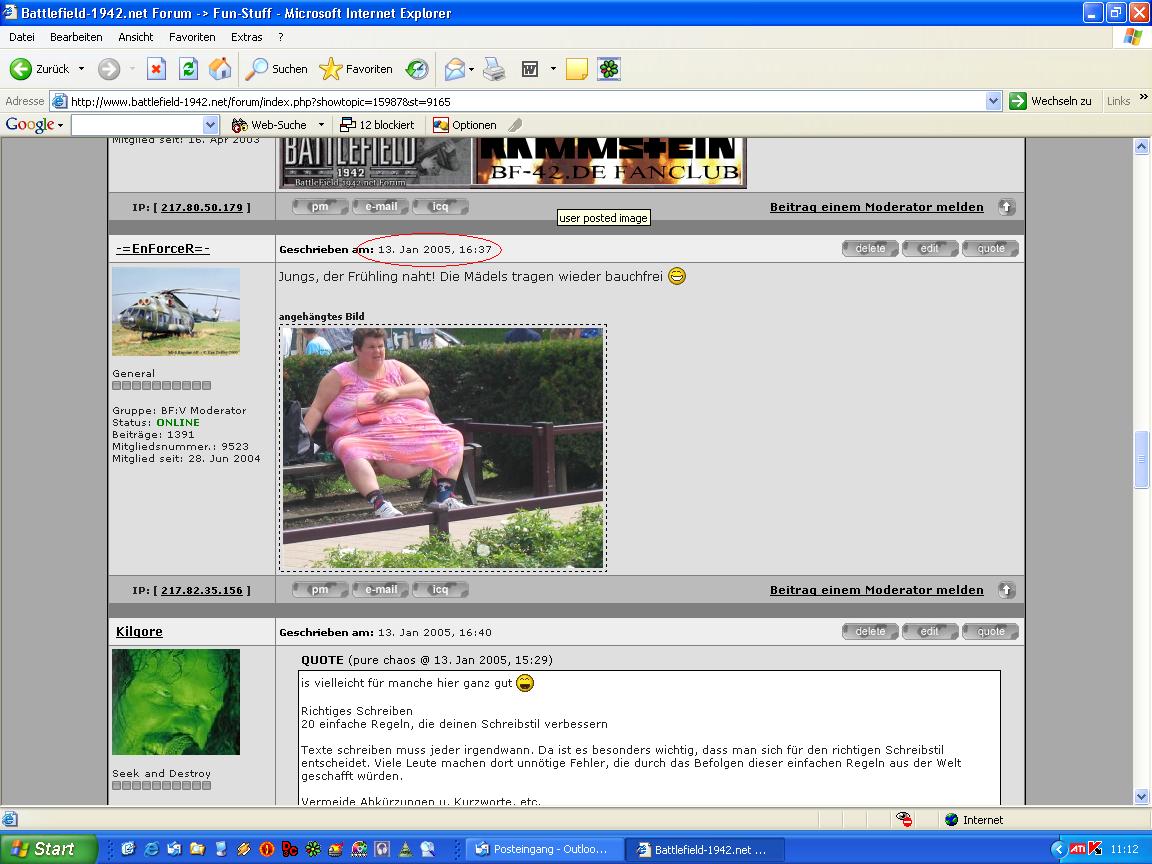Delete EnForceR's 16:37 post
1152x864 pixels.
click(871, 248)
